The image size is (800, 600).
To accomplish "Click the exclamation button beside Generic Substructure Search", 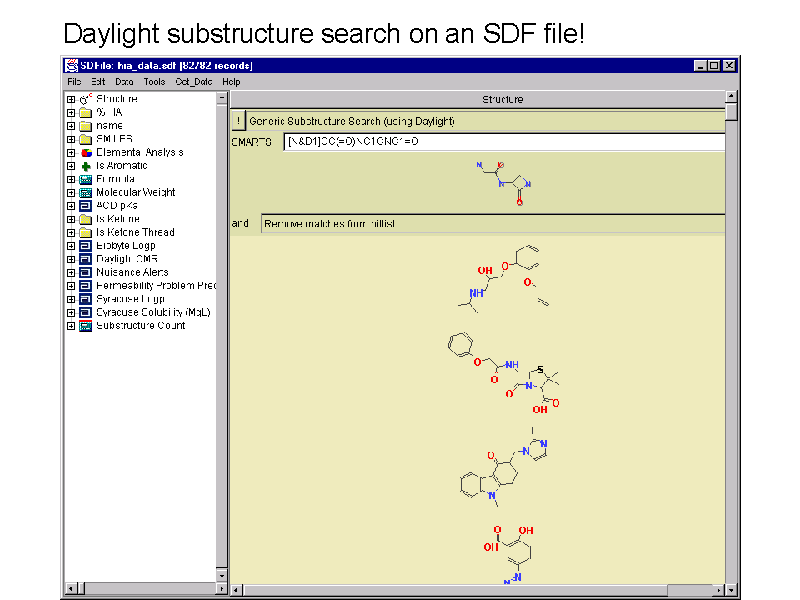I will (x=238, y=121).
